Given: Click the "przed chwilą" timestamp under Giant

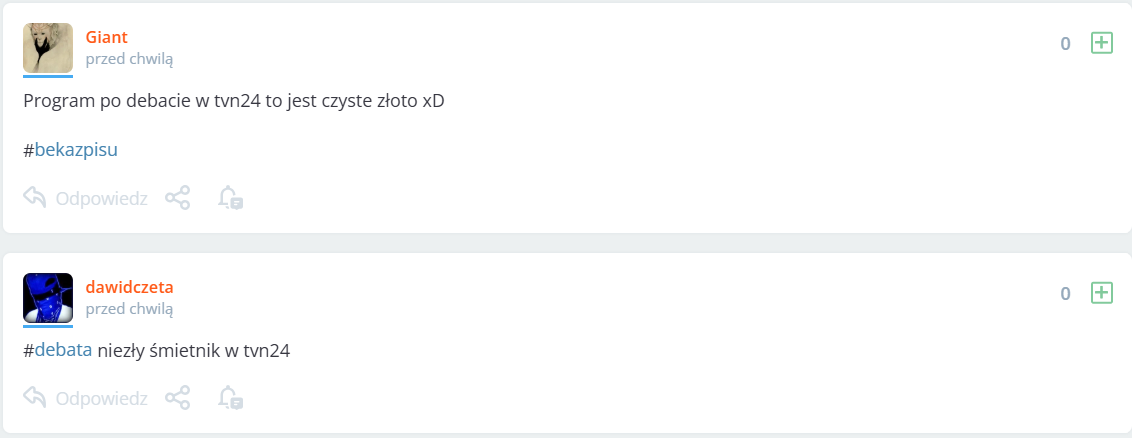Looking at the screenshot, I should (x=129, y=59).
